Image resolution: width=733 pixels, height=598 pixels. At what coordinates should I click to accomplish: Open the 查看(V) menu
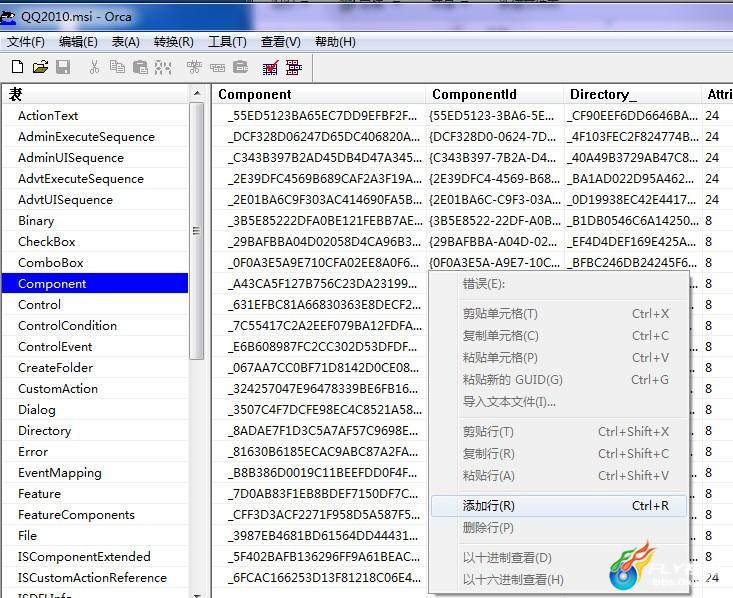click(280, 42)
